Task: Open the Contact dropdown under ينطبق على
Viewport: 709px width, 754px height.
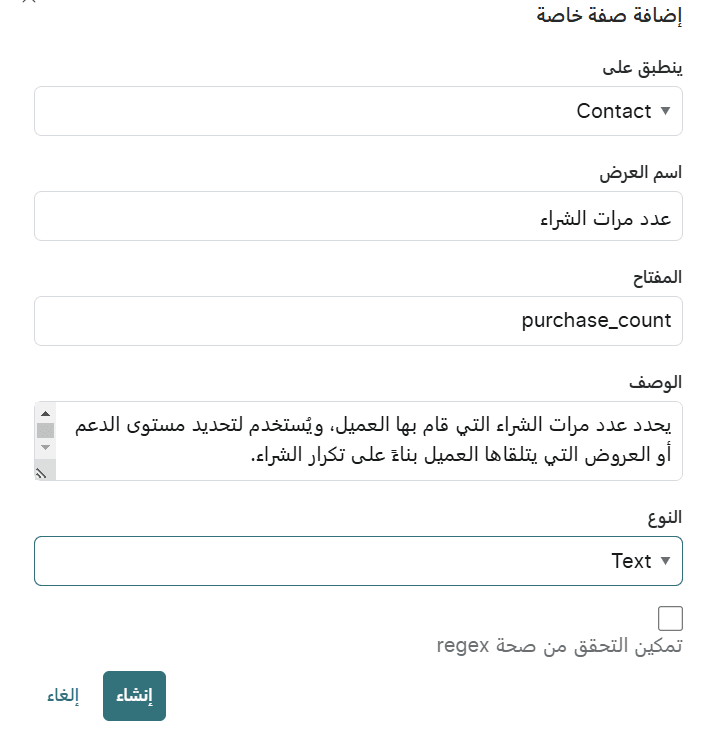Action: (358, 111)
